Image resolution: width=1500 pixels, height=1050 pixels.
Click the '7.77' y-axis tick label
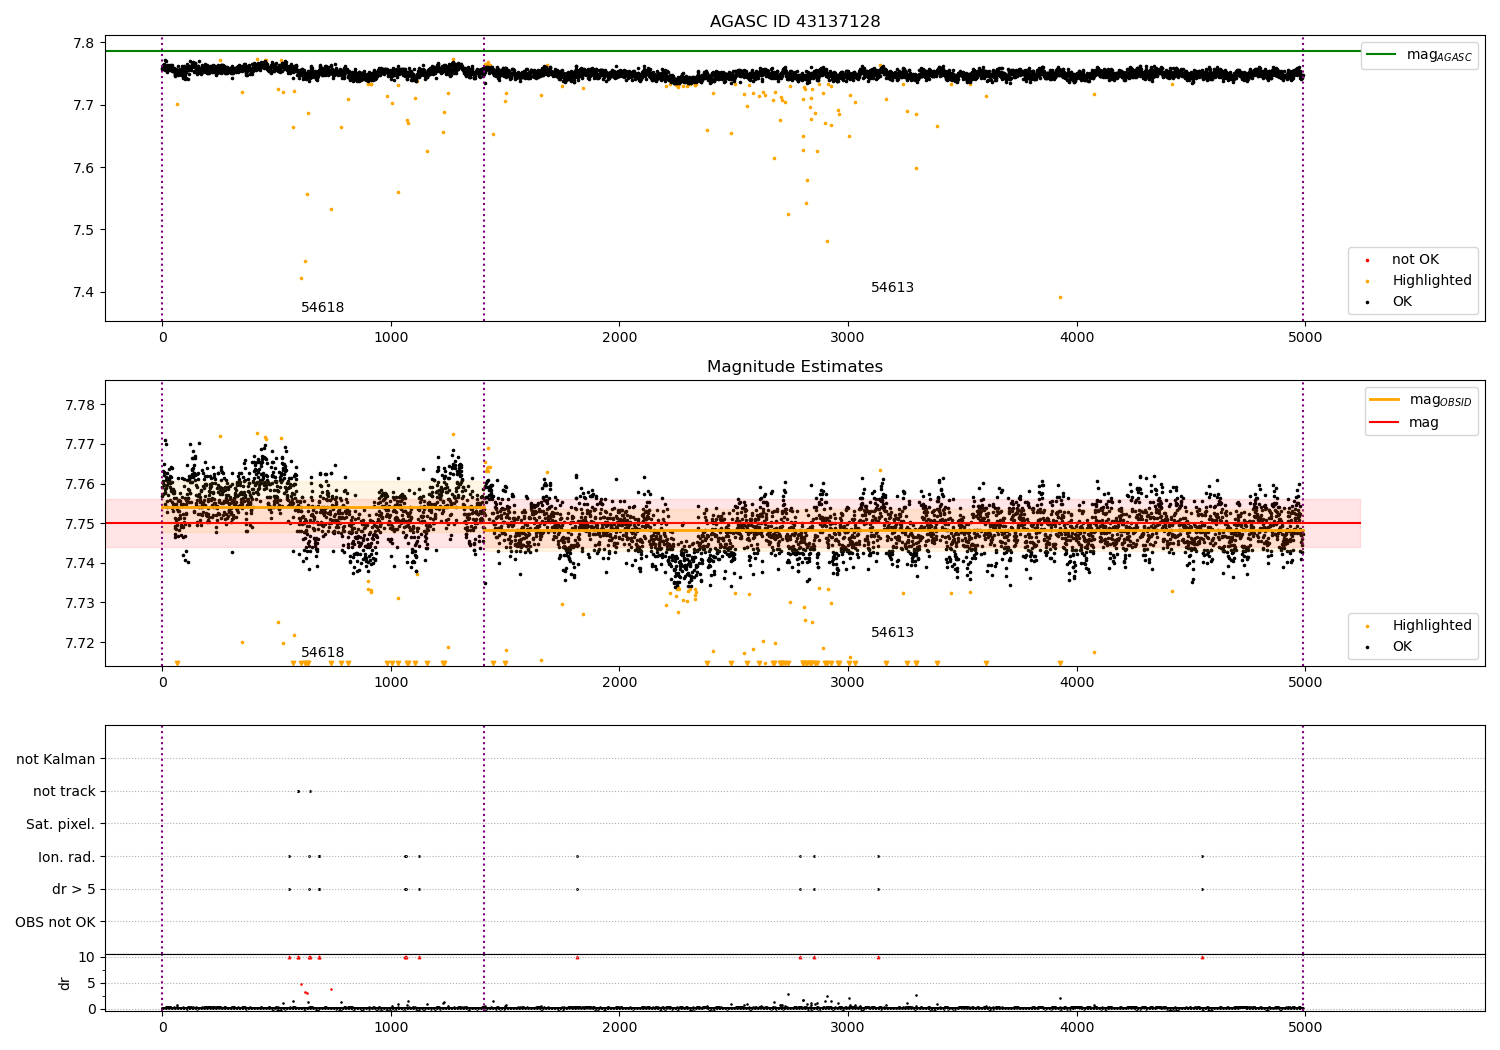(x=80, y=444)
